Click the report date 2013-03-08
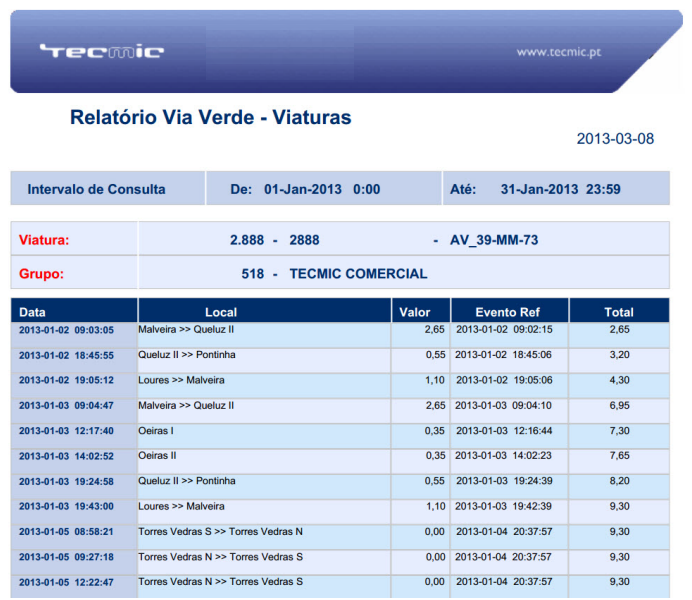 615,139
